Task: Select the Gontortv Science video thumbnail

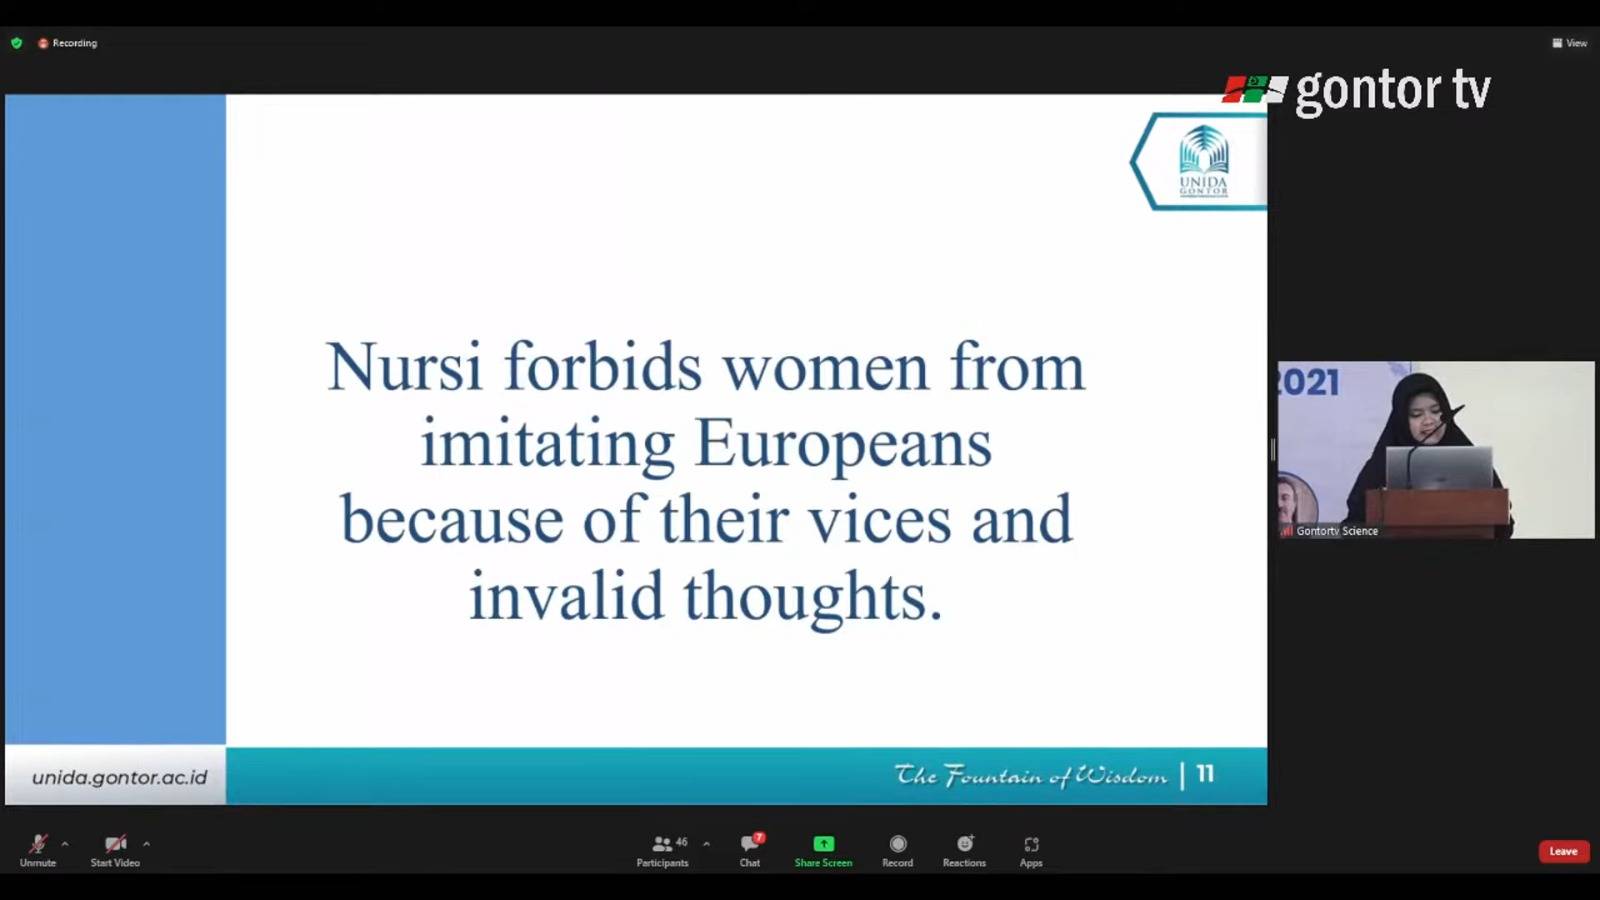Action: tap(1436, 450)
